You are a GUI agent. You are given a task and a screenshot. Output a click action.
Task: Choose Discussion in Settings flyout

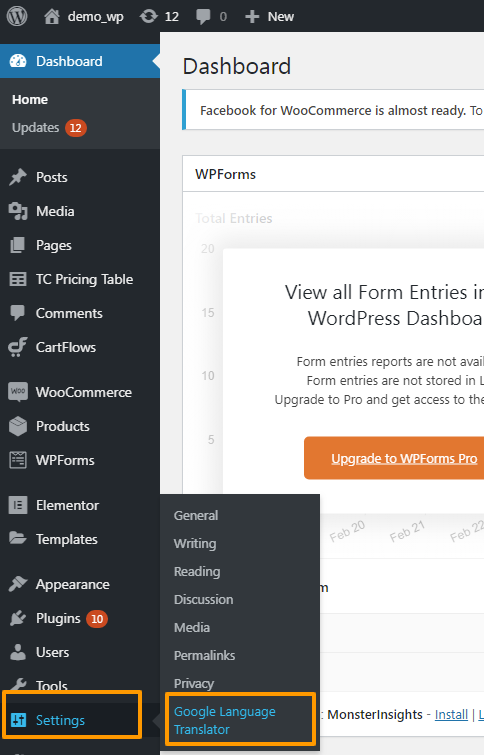tap(203, 599)
